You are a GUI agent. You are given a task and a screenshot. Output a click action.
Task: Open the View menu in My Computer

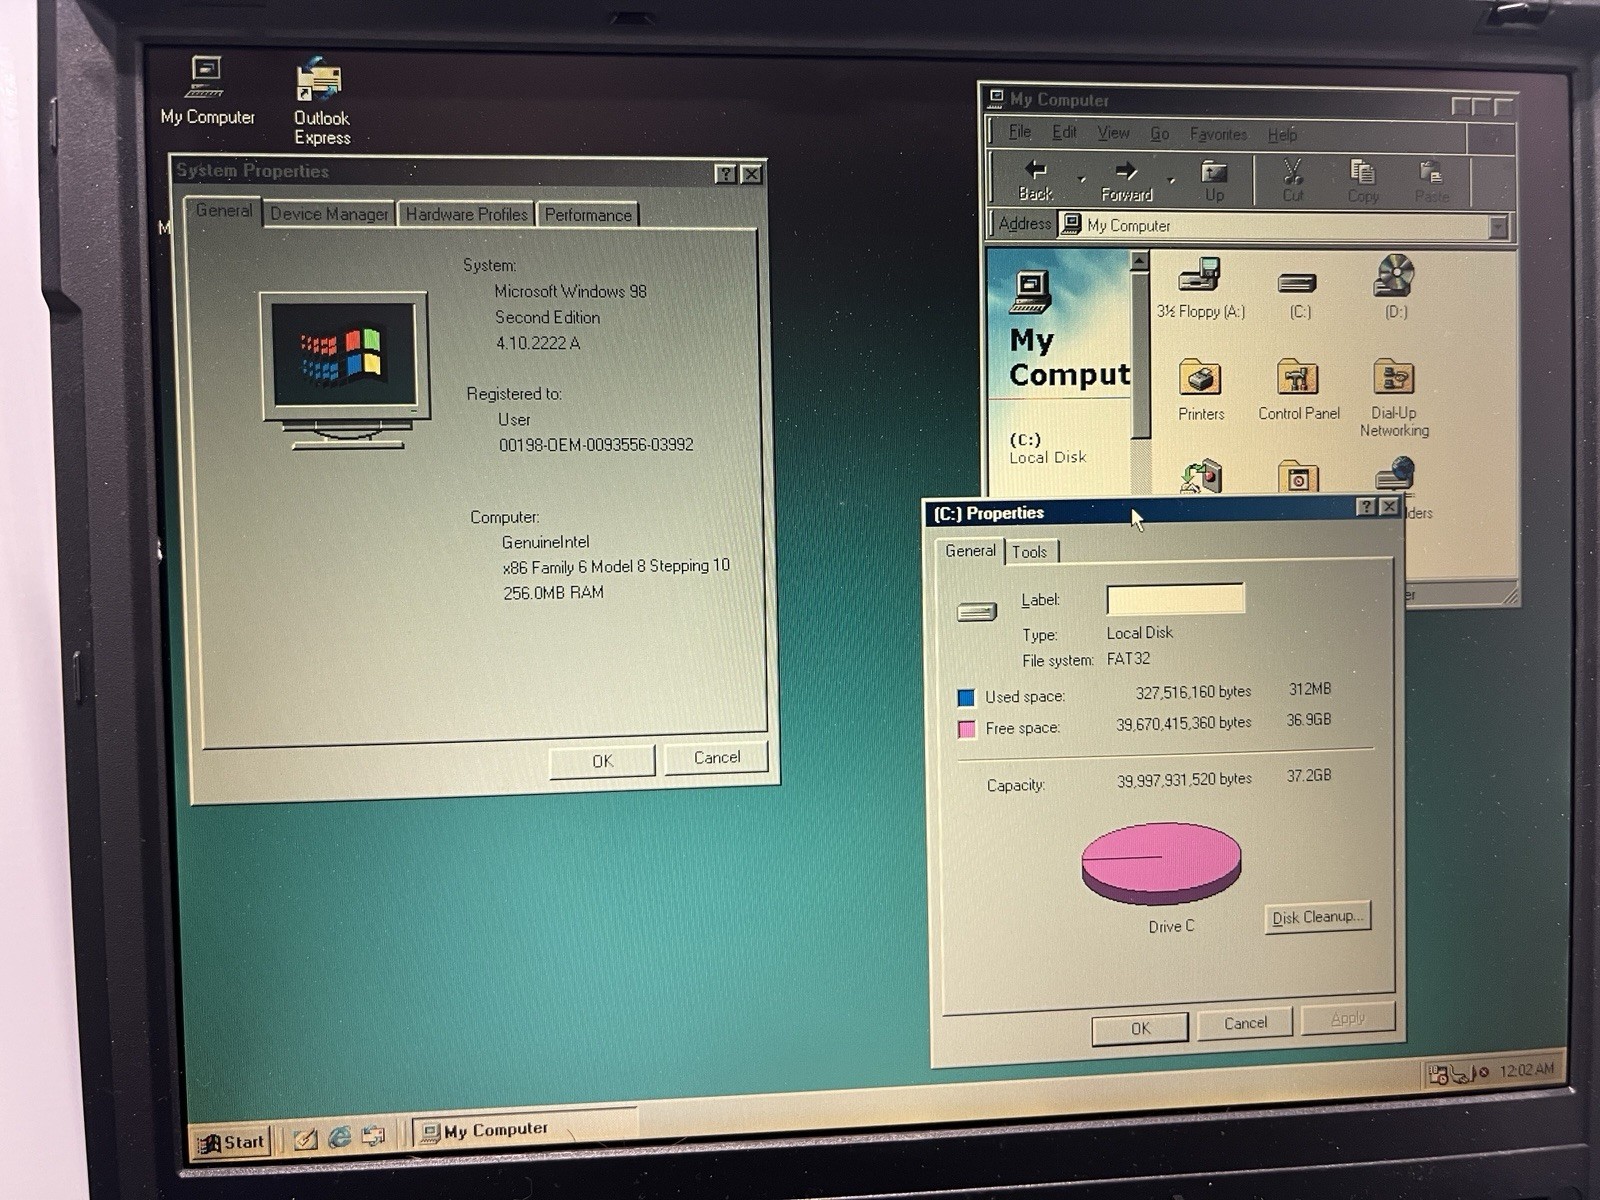(x=1113, y=133)
